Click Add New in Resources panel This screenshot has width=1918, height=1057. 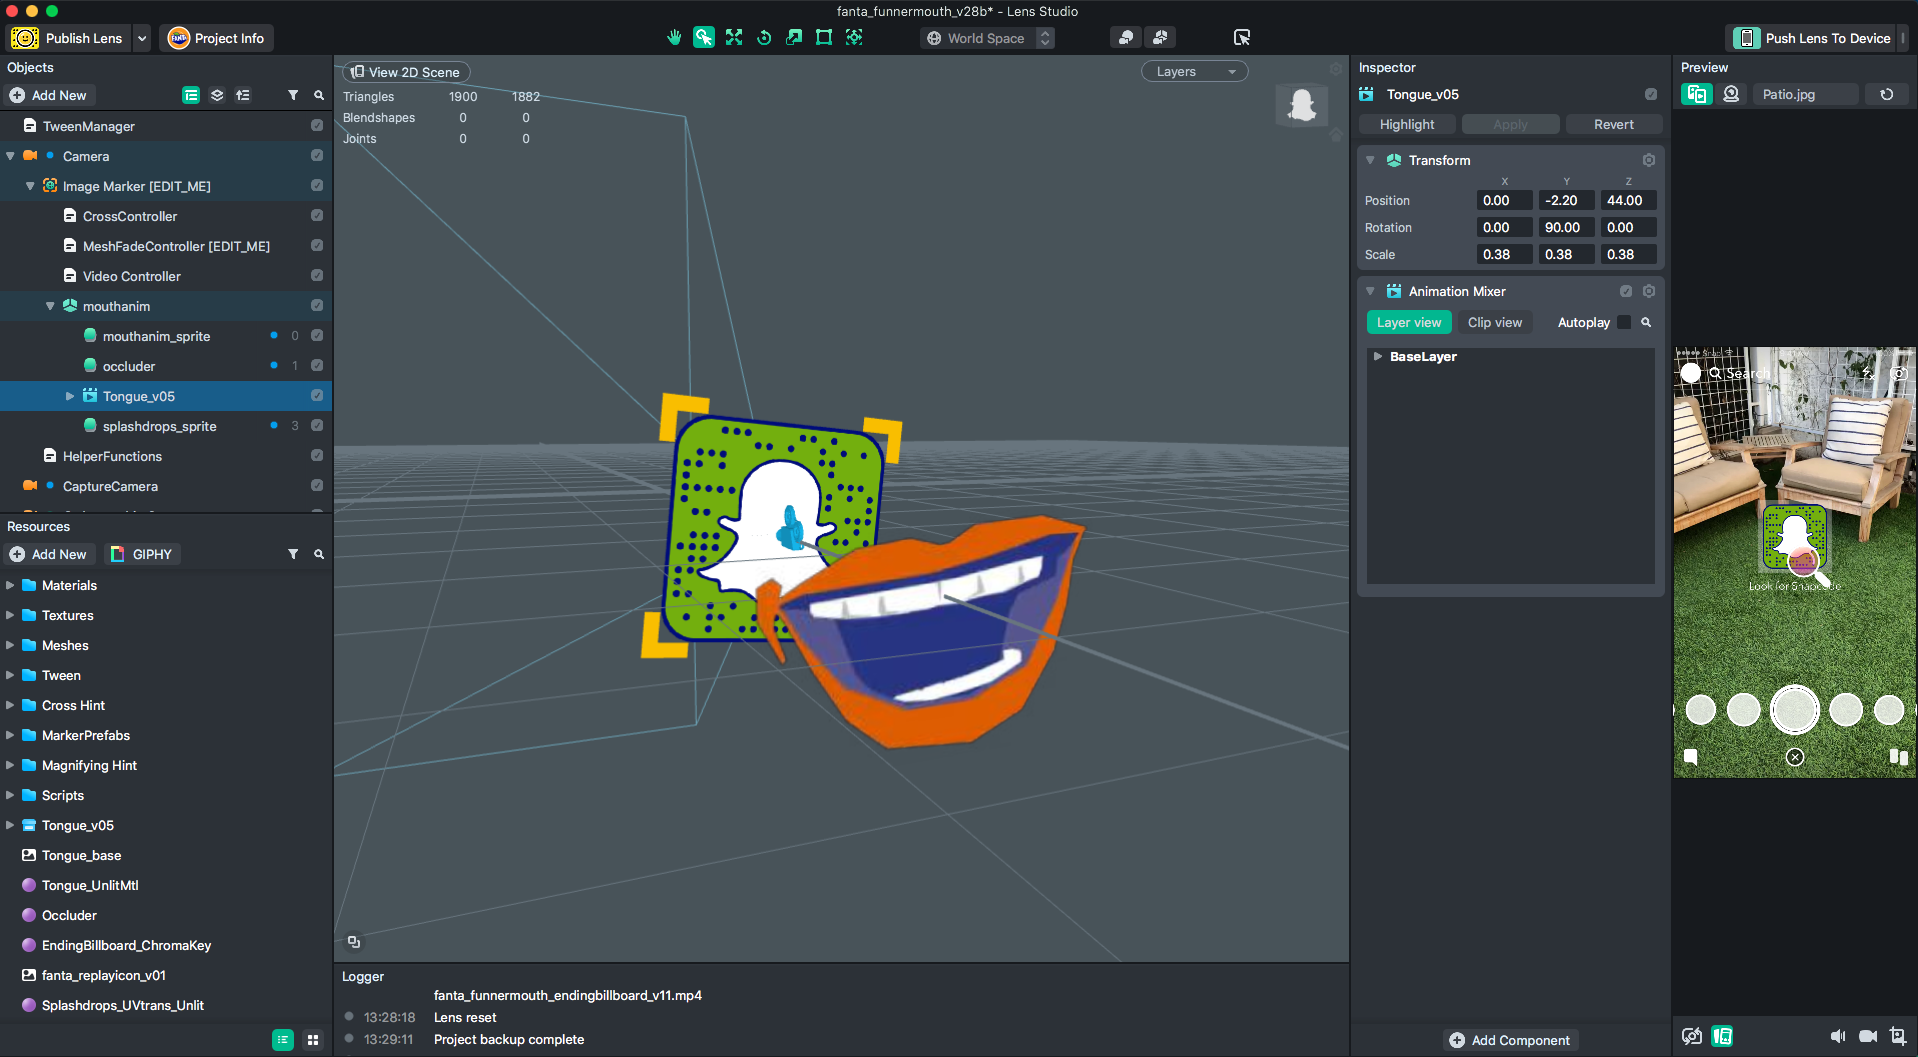(x=48, y=554)
